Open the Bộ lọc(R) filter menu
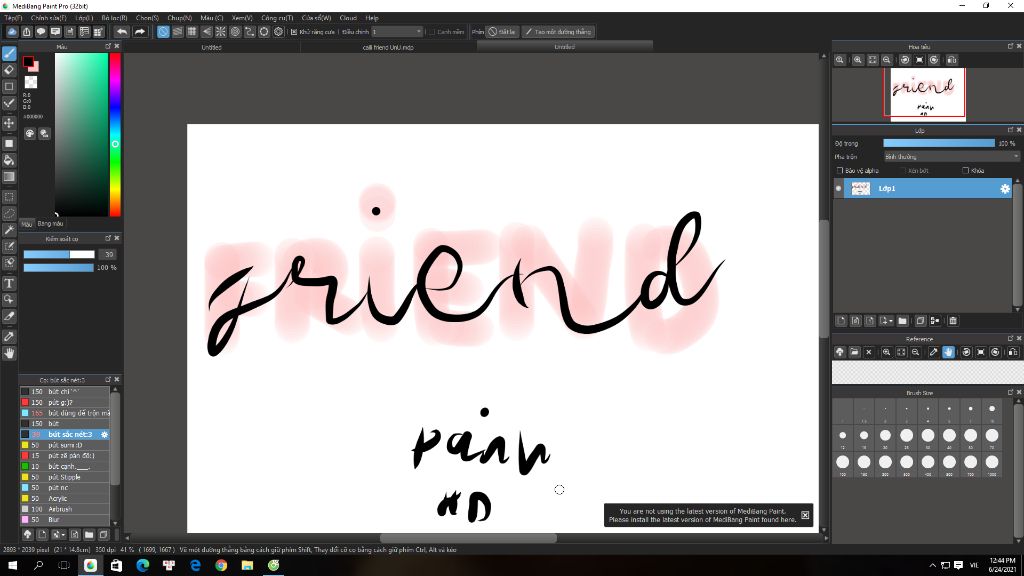This screenshot has width=1024, height=576. (x=114, y=18)
